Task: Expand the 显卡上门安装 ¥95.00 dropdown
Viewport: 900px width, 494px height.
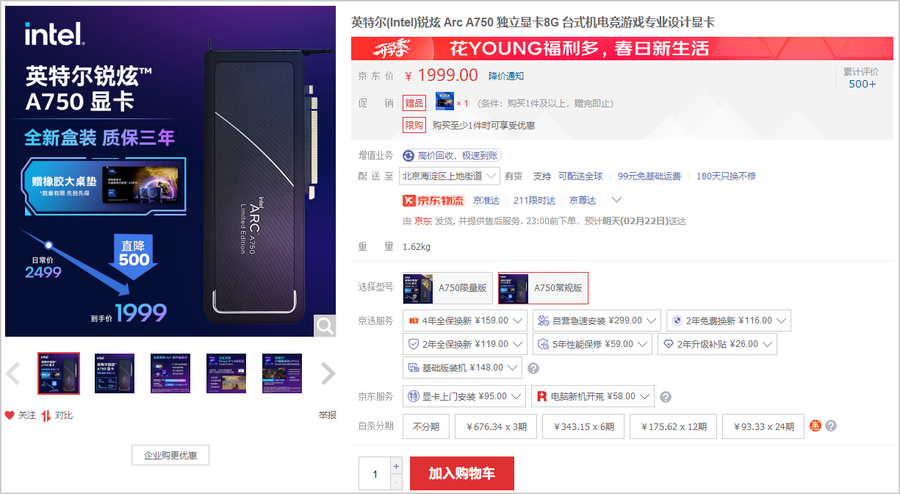Action: click(464, 396)
